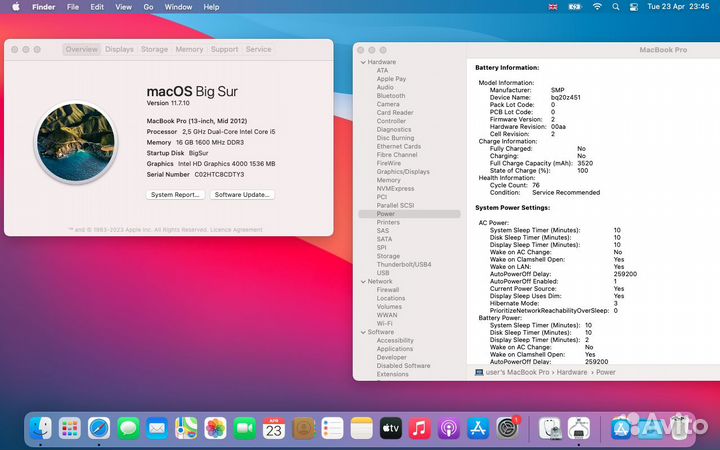The image size is (720, 450).
Task: Open Control Center in menu bar
Action: point(634,7)
